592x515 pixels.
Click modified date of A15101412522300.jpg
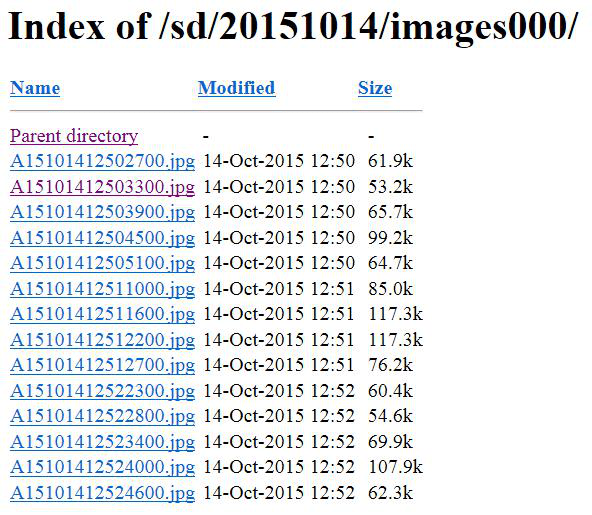pos(279,391)
